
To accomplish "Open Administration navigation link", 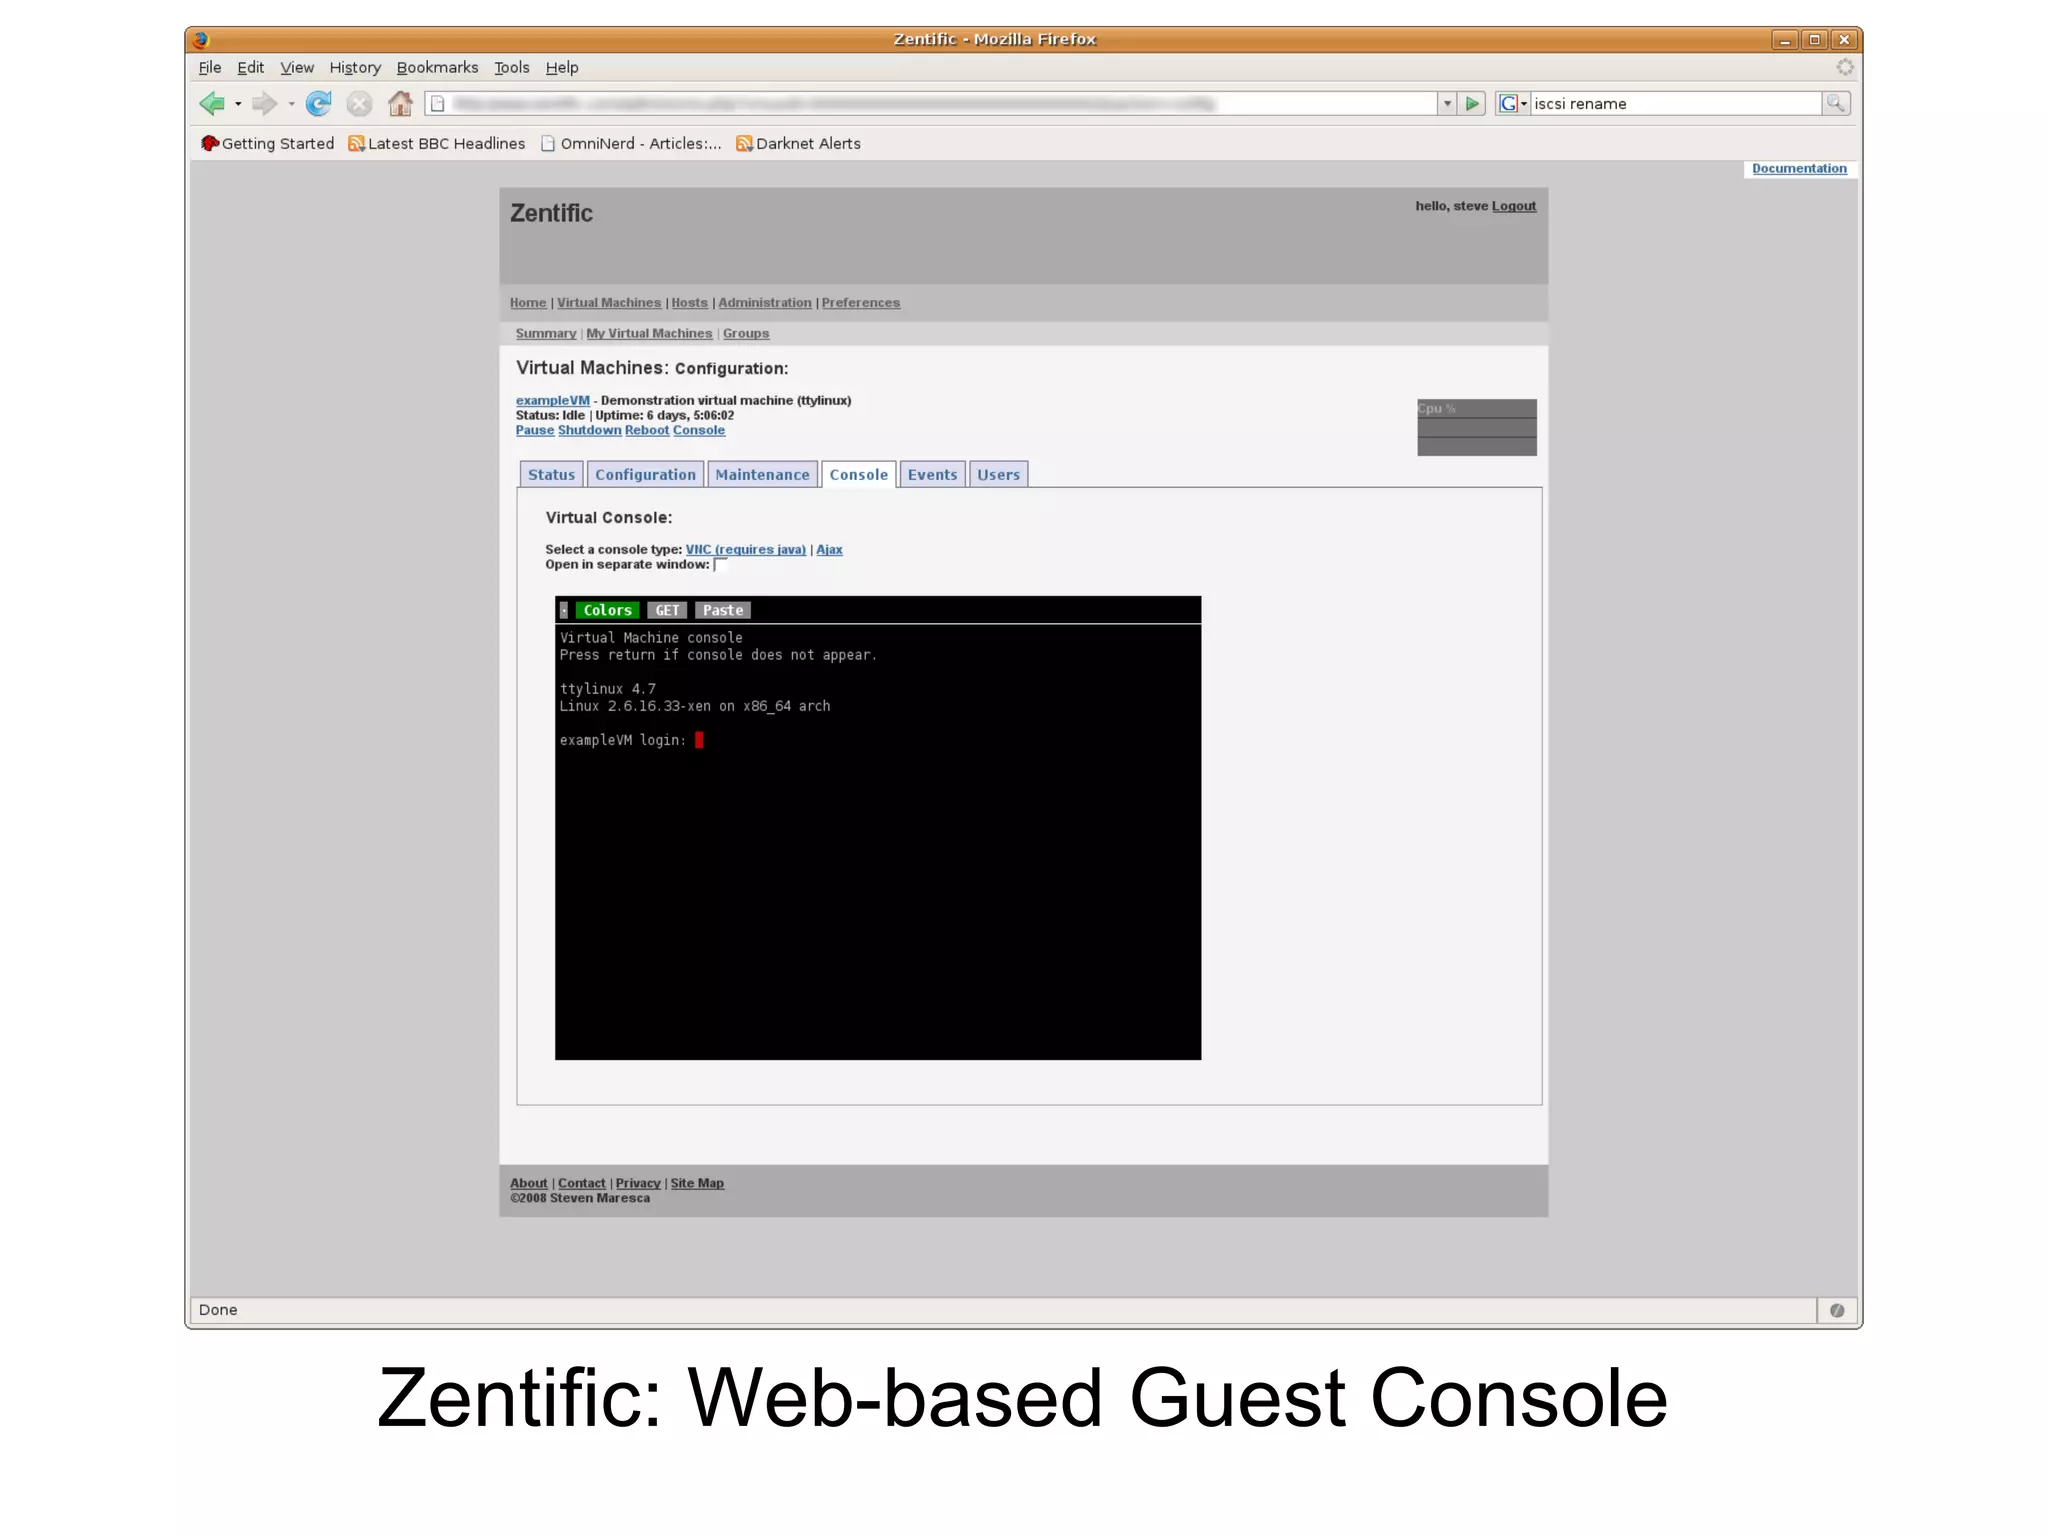I will (765, 303).
